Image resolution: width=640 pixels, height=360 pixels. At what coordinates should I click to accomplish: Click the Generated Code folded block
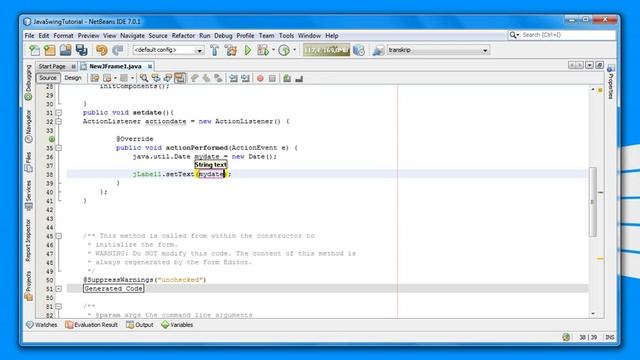click(113, 289)
